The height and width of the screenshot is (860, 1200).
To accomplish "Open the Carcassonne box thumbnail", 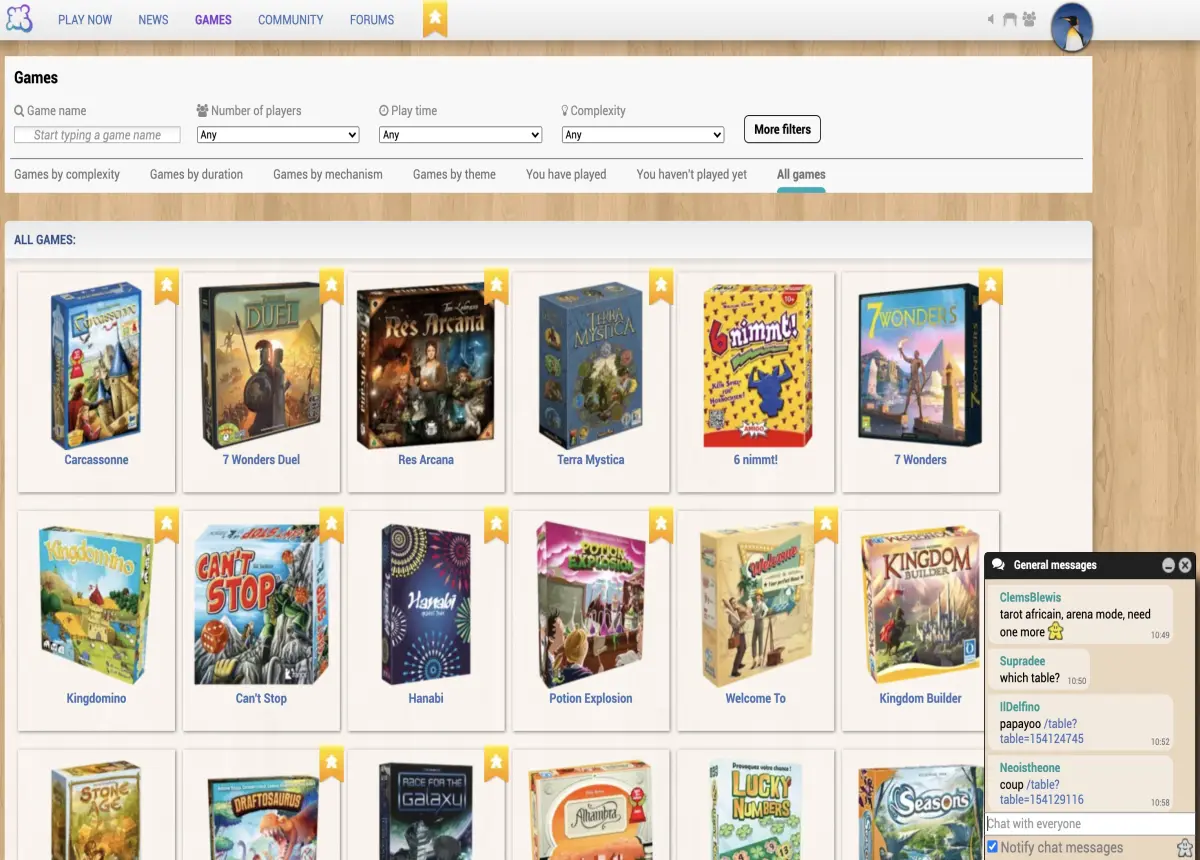I will 97,365.
